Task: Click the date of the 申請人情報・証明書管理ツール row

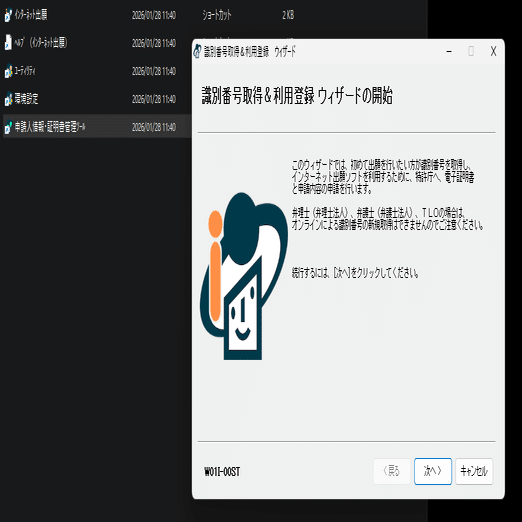Action: tap(154, 127)
